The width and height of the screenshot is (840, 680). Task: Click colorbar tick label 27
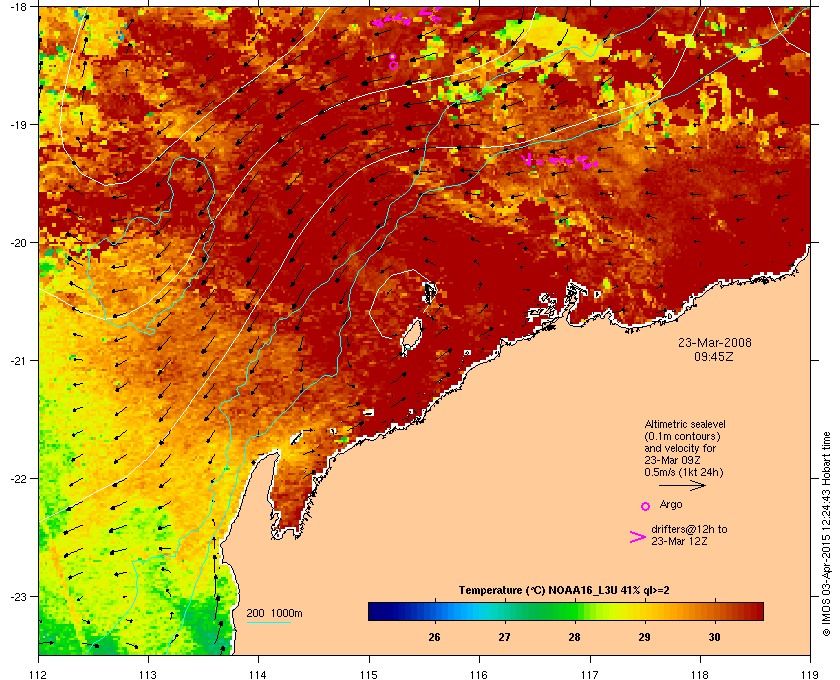pyautogui.click(x=504, y=637)
